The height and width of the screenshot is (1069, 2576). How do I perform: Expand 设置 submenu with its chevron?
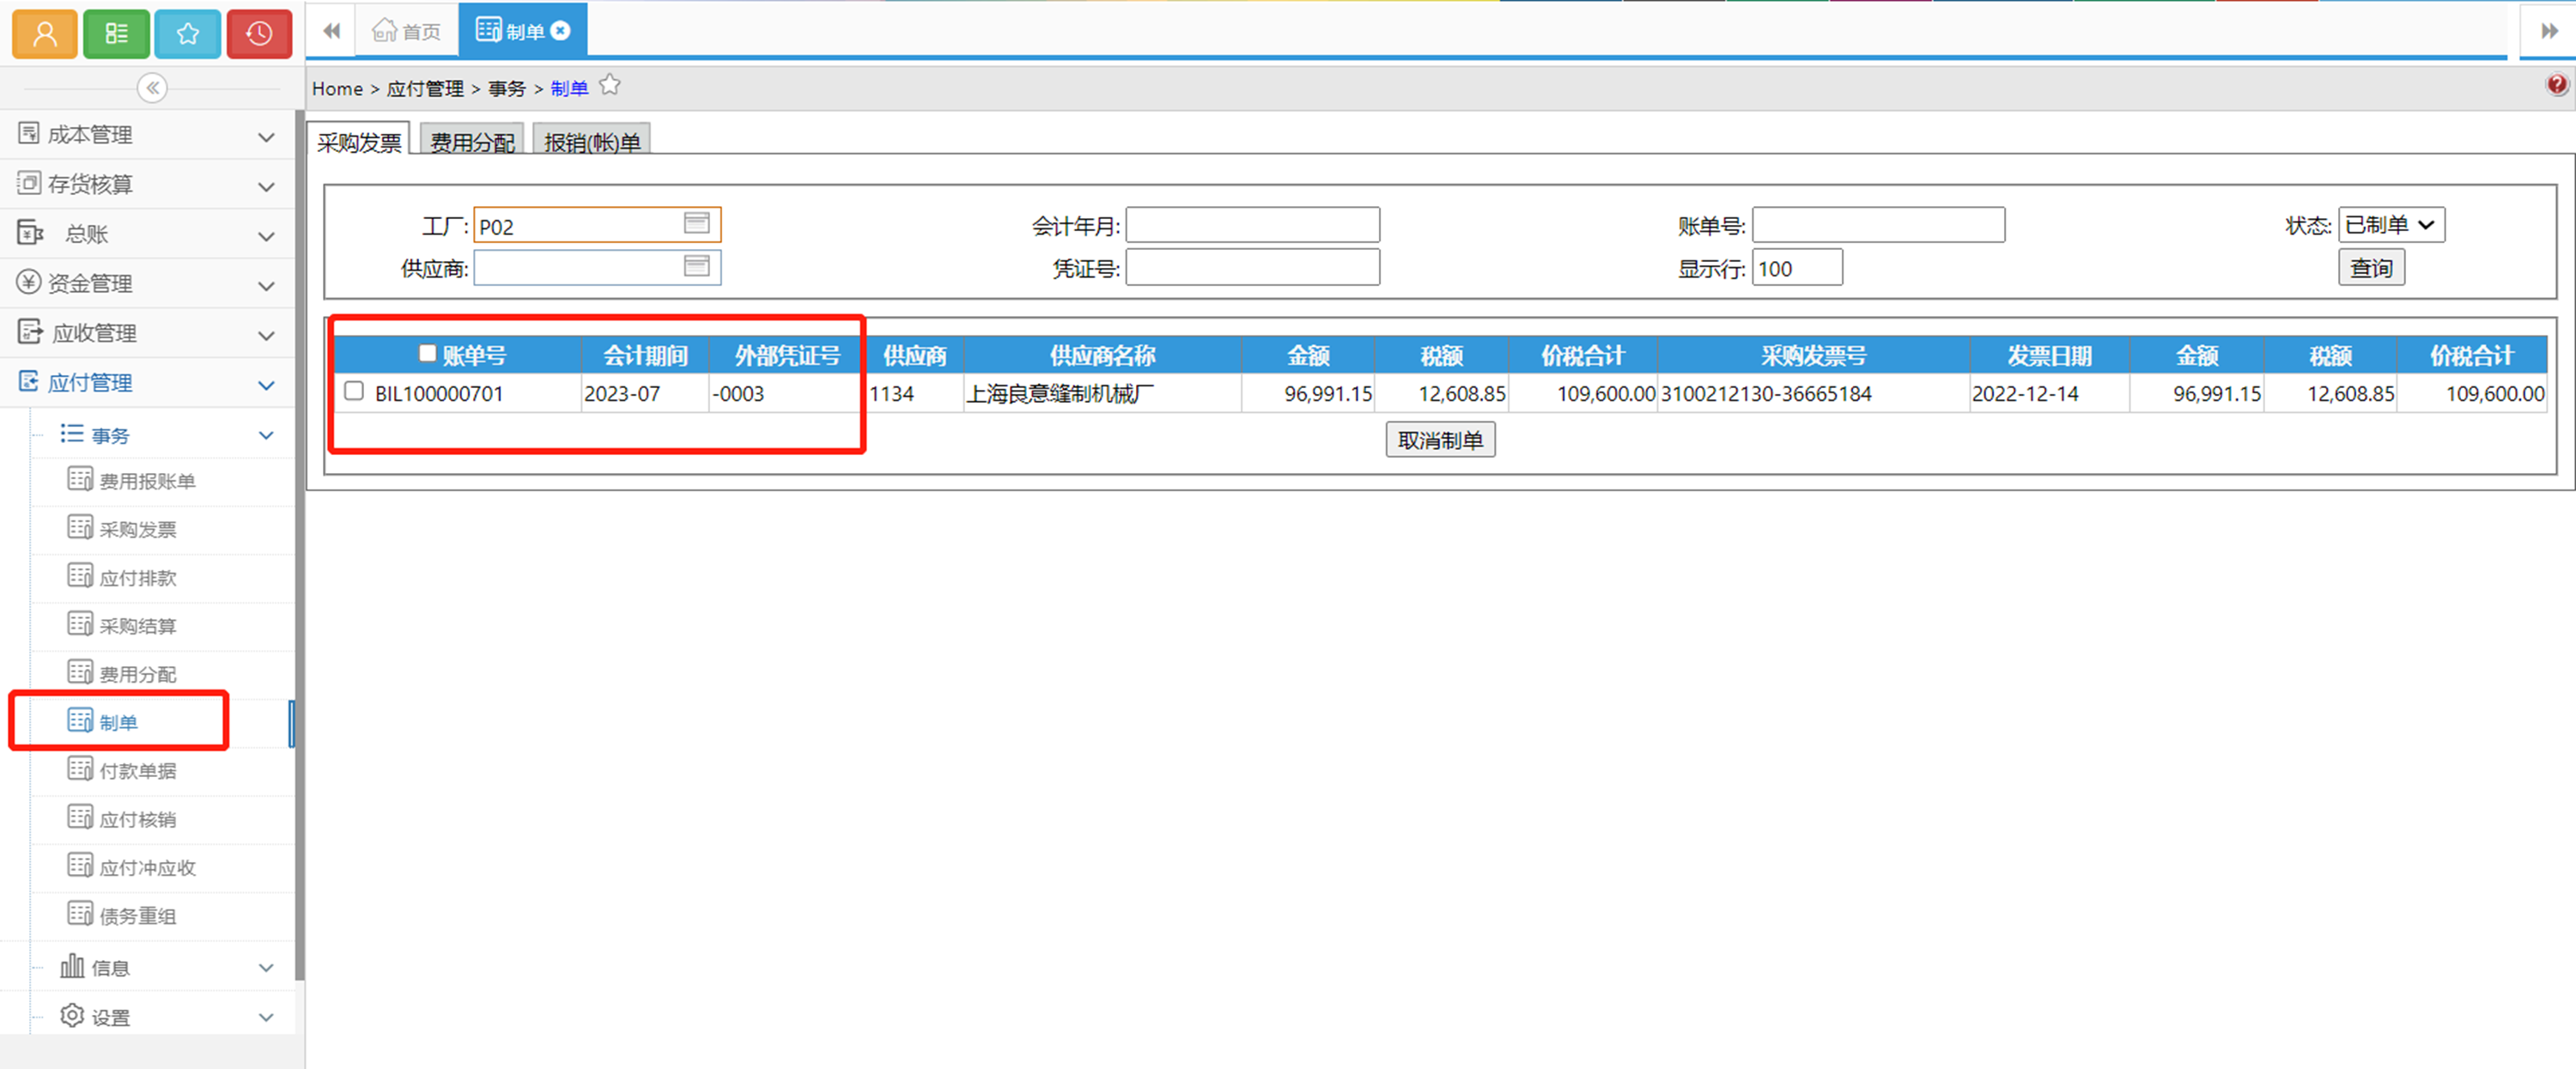click(x=266, y=1017)
